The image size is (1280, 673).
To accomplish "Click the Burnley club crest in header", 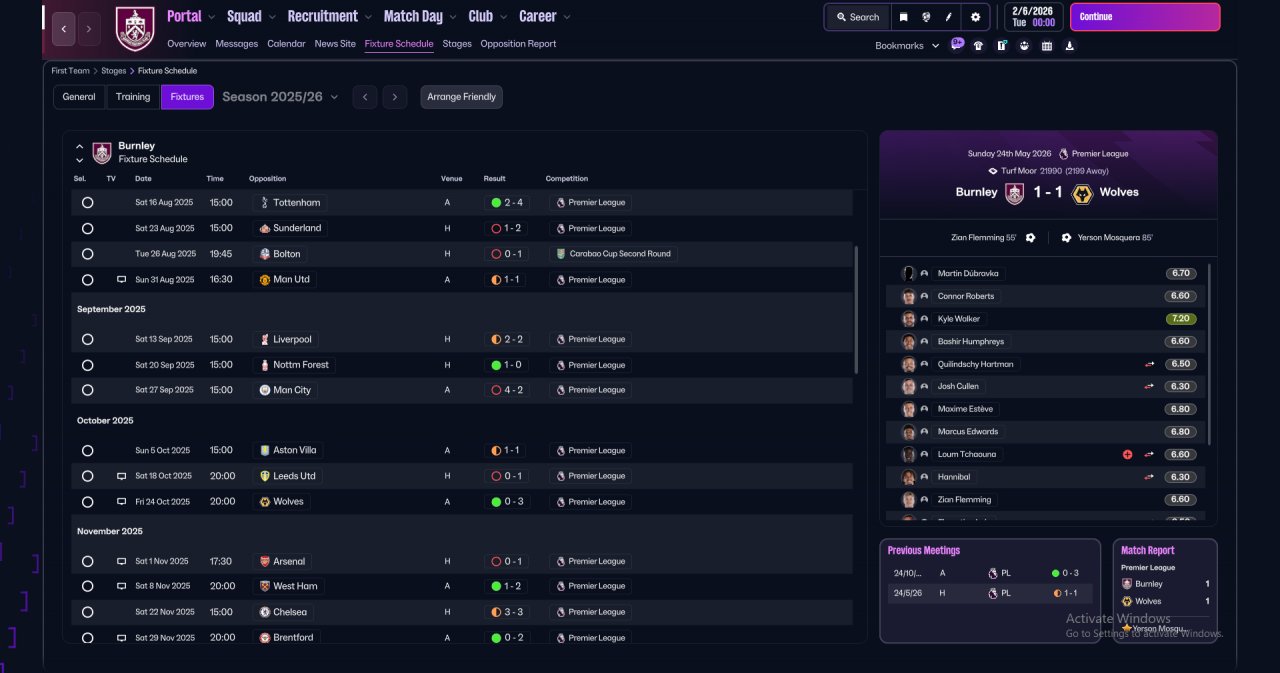I will click(135, 29).
